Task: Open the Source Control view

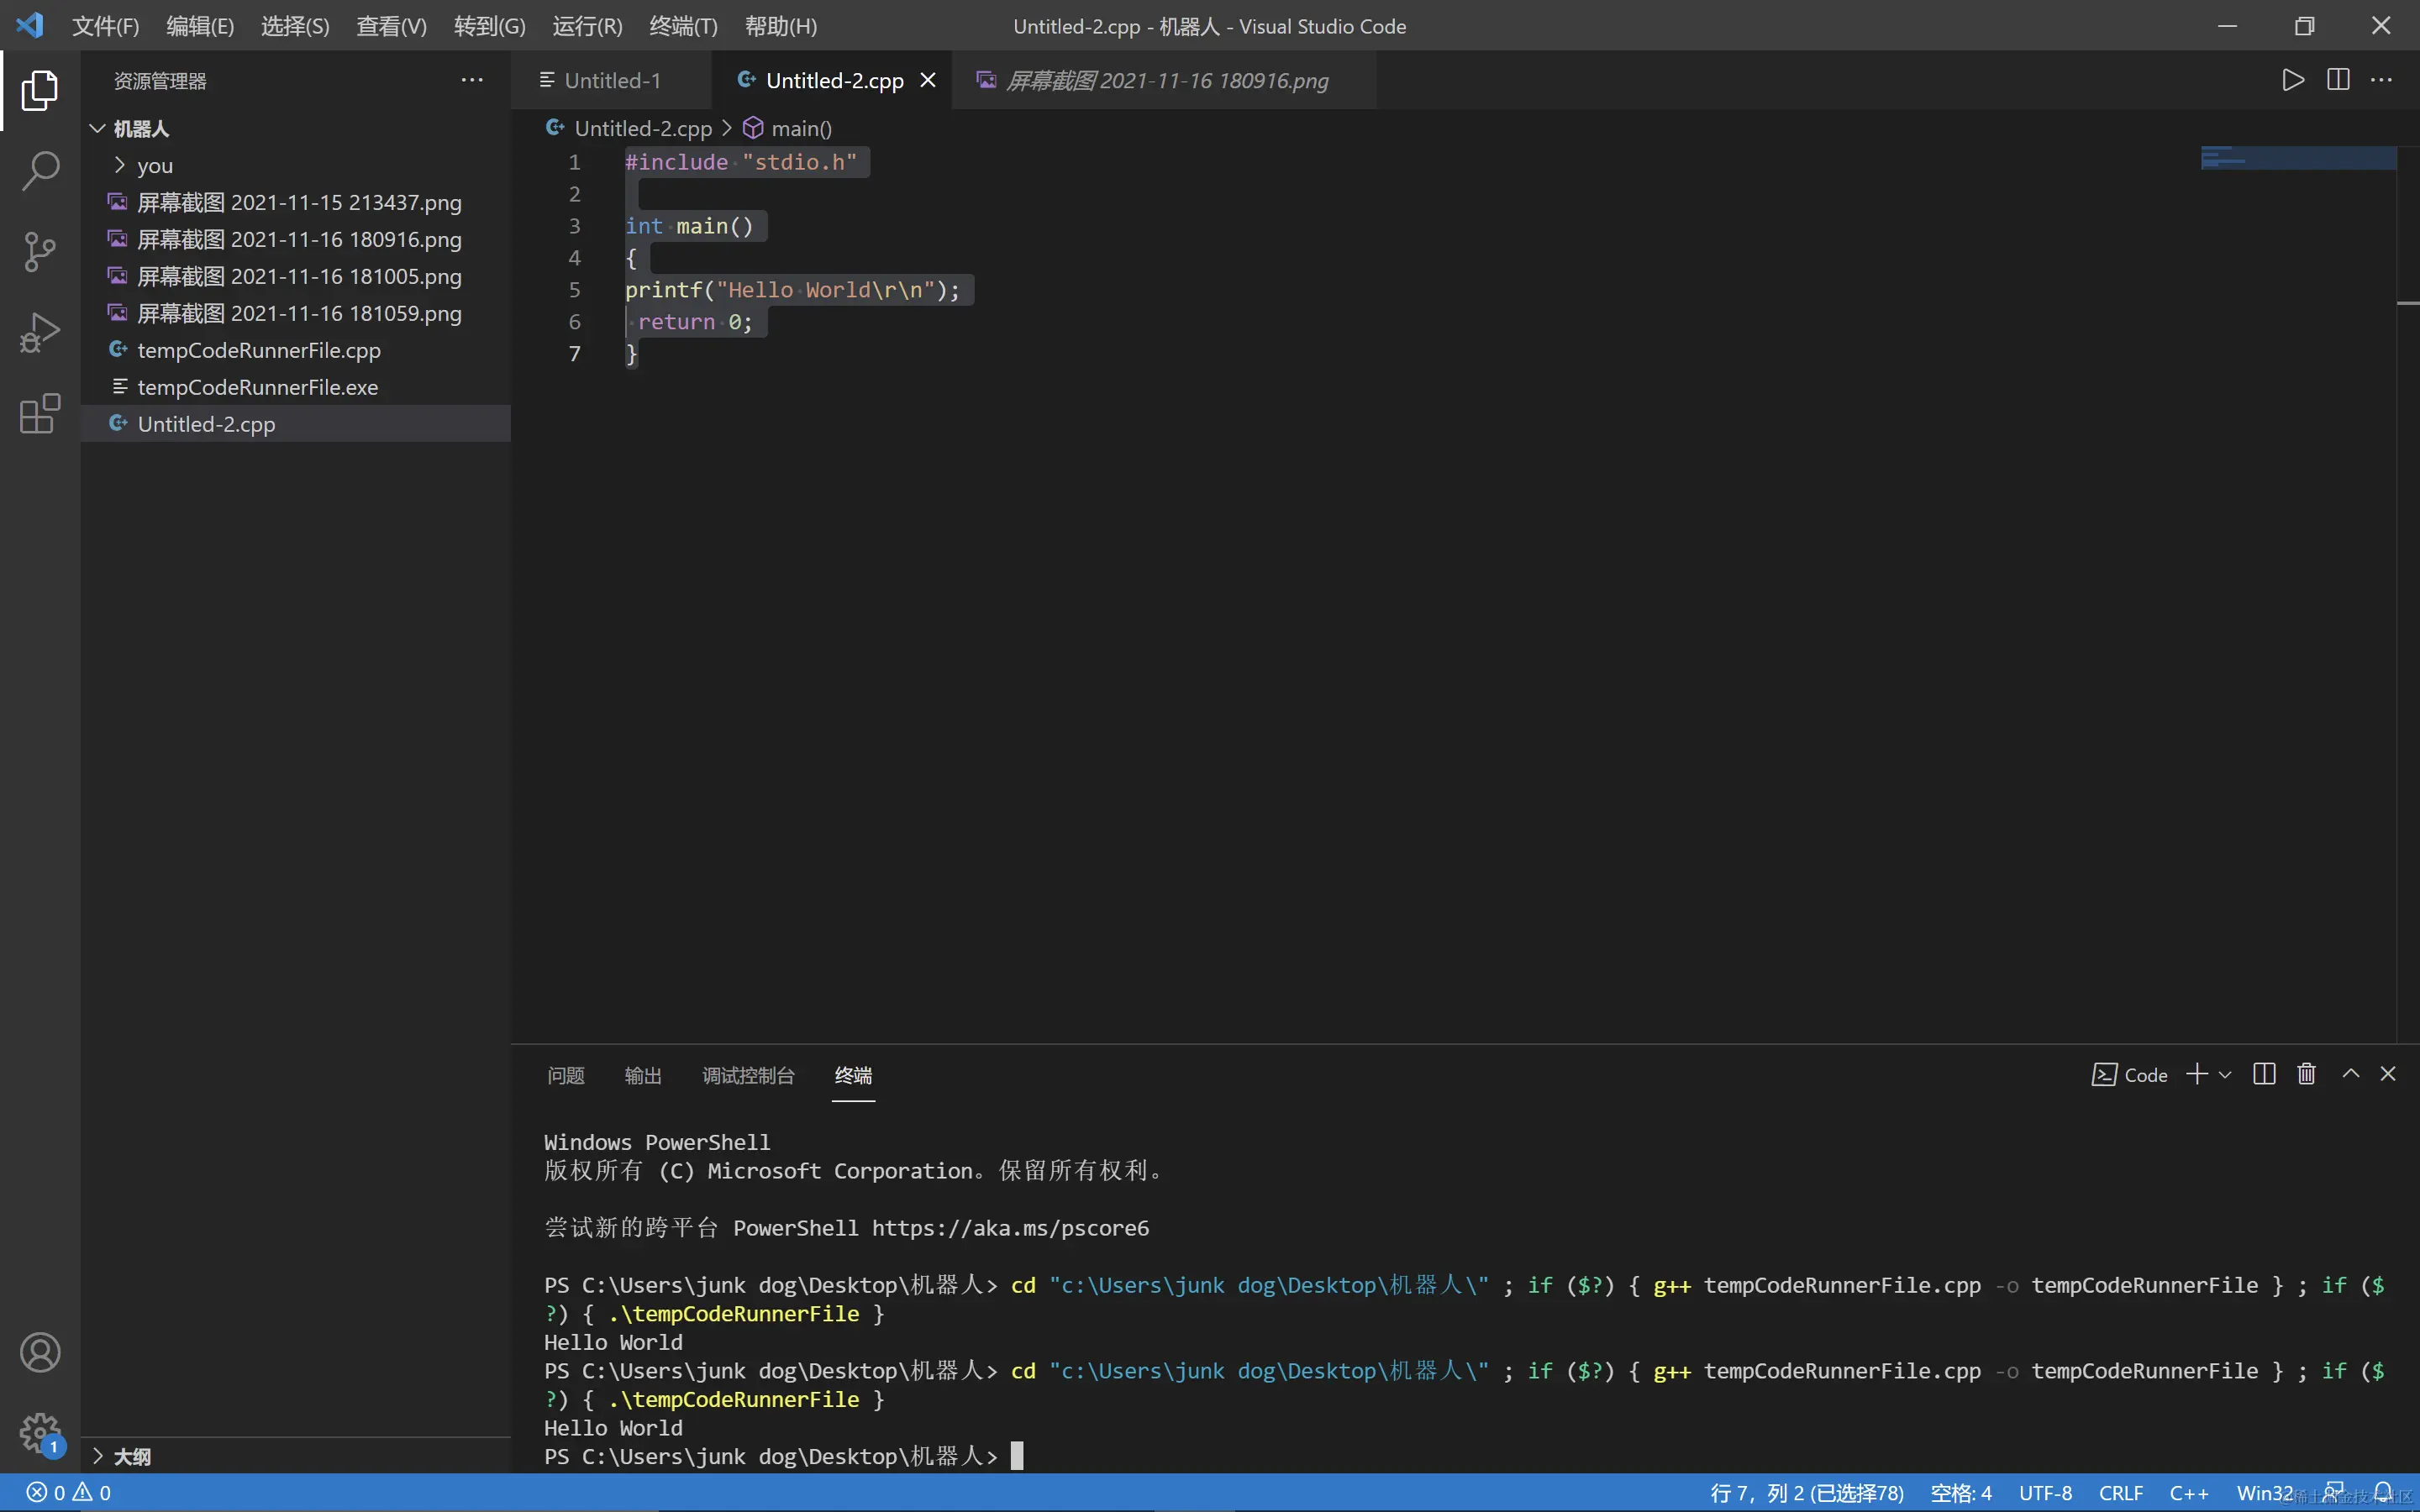Action: 40,252
